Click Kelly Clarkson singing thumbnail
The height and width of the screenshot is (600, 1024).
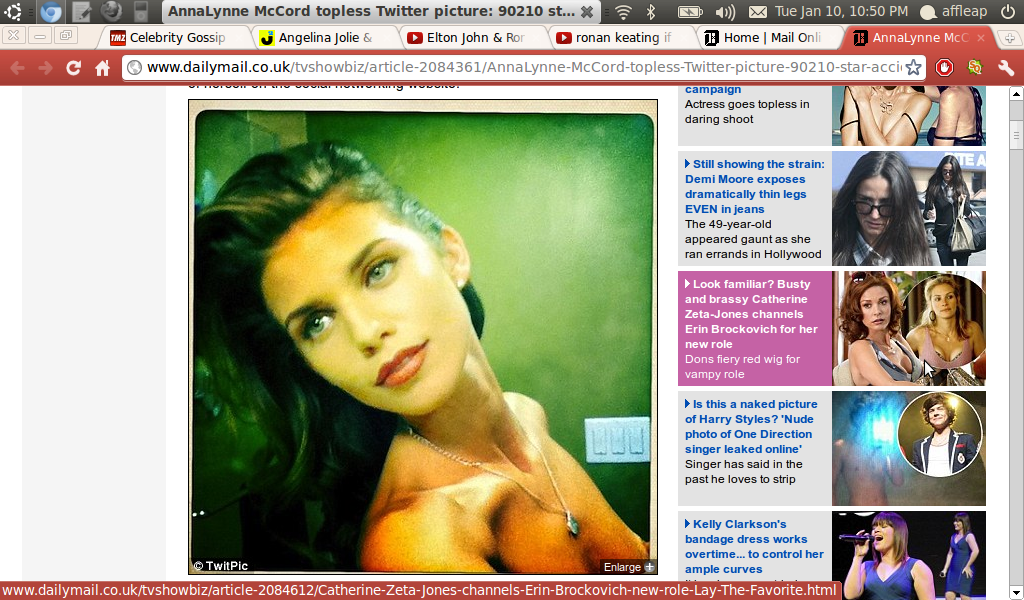[908, 554]
